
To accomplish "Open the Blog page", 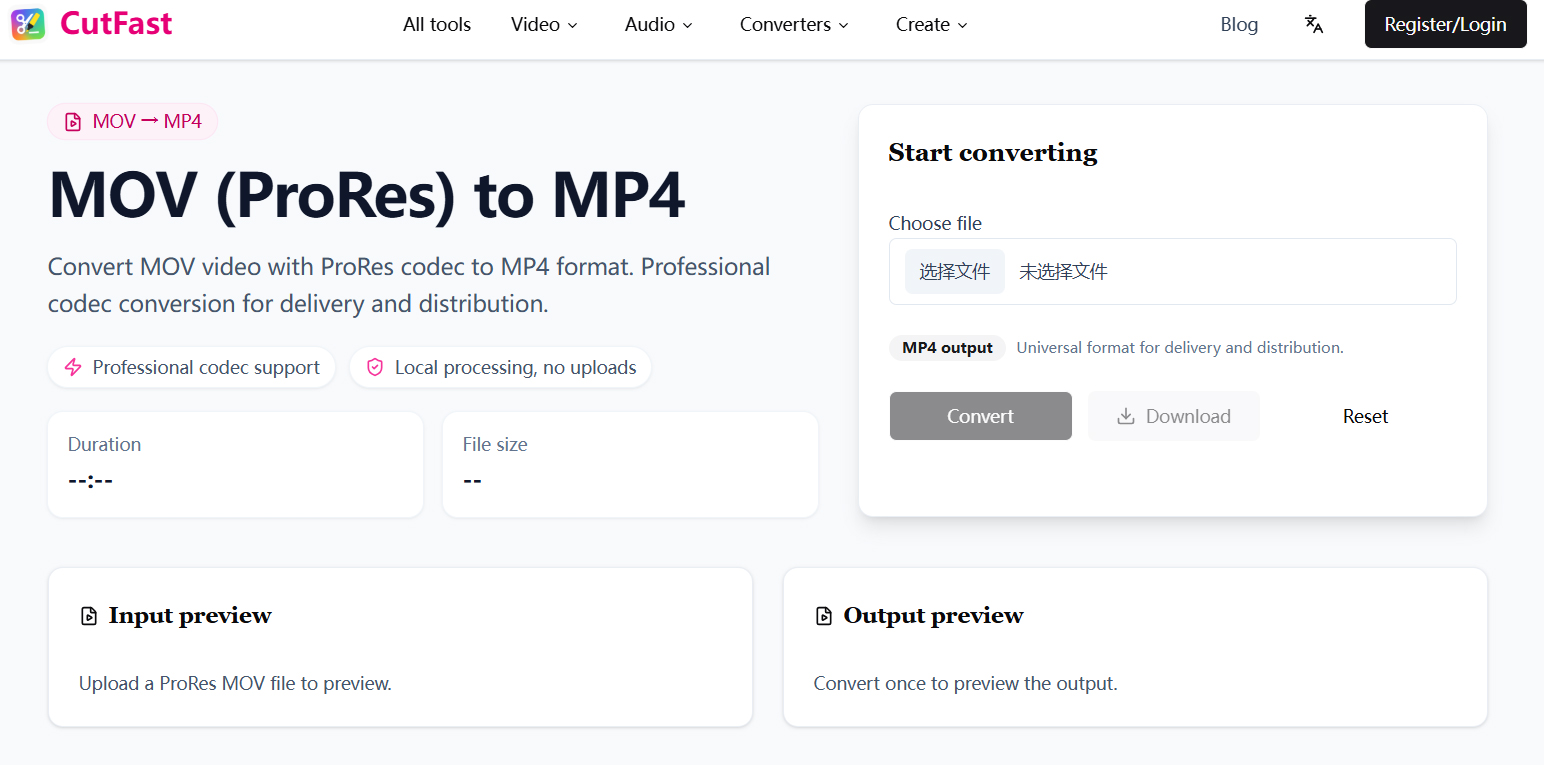I will click(x=1239, y=24).
